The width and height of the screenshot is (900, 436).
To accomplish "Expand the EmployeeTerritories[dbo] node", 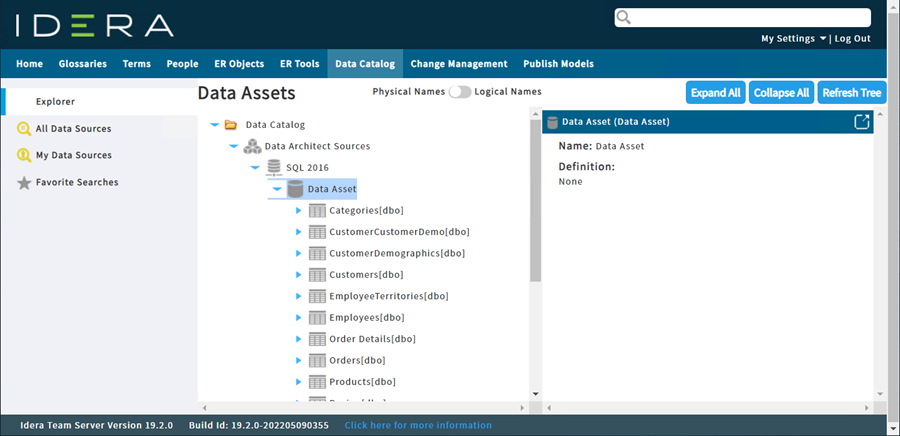I will [x=298, y=296].
